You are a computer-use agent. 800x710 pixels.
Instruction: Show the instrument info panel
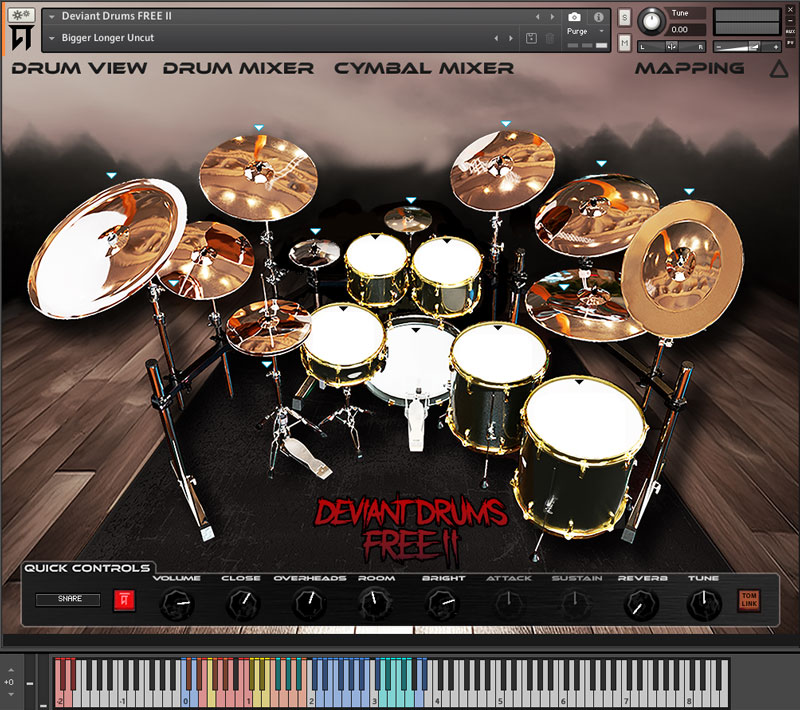598,17
